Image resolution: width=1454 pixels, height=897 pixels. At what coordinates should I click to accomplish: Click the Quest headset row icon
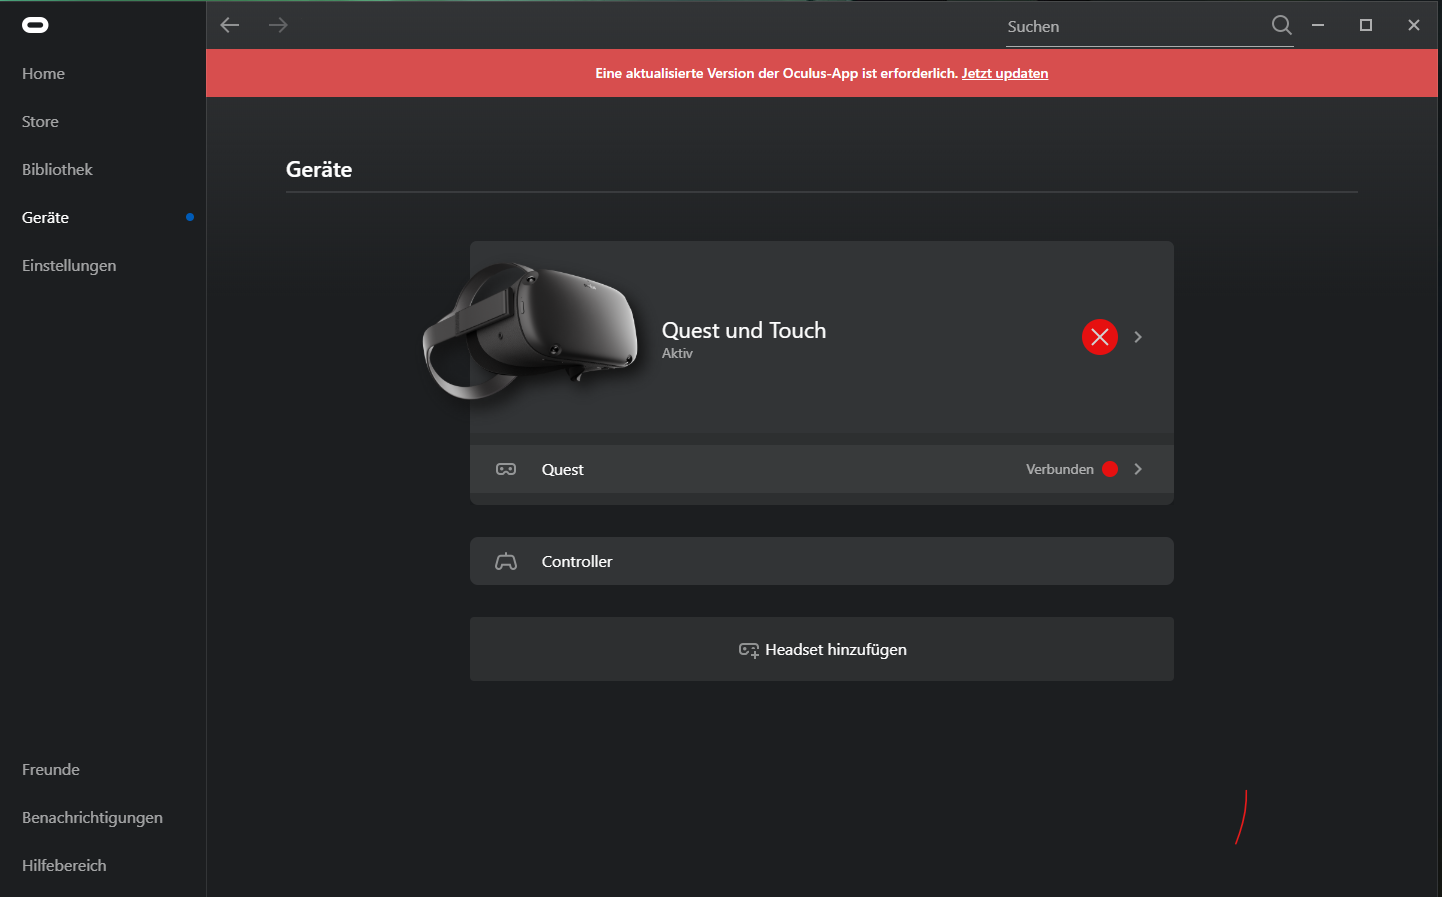[x=506, y=469]
